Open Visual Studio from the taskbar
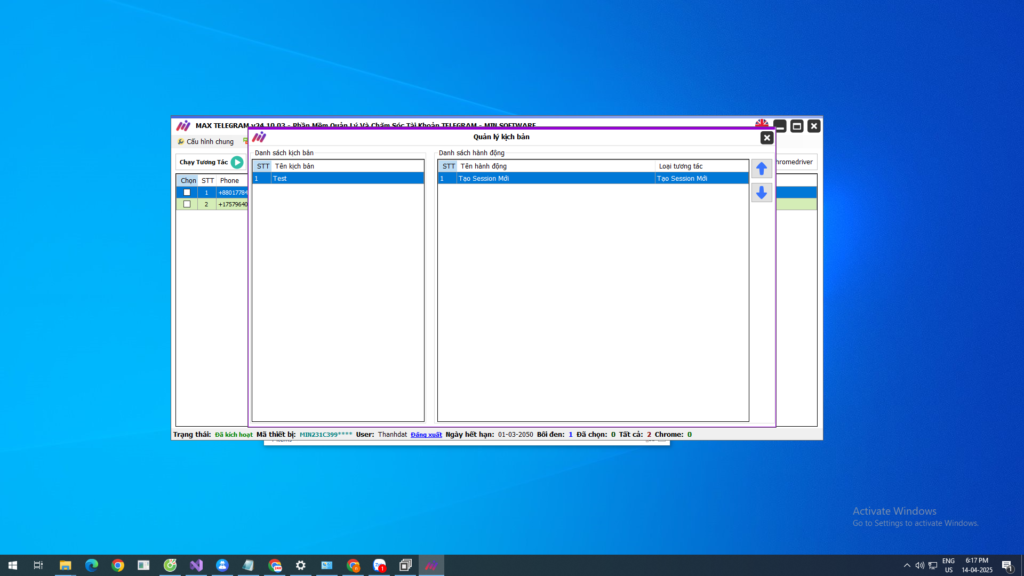This screenshot has width=1024, height=576. 197,565
